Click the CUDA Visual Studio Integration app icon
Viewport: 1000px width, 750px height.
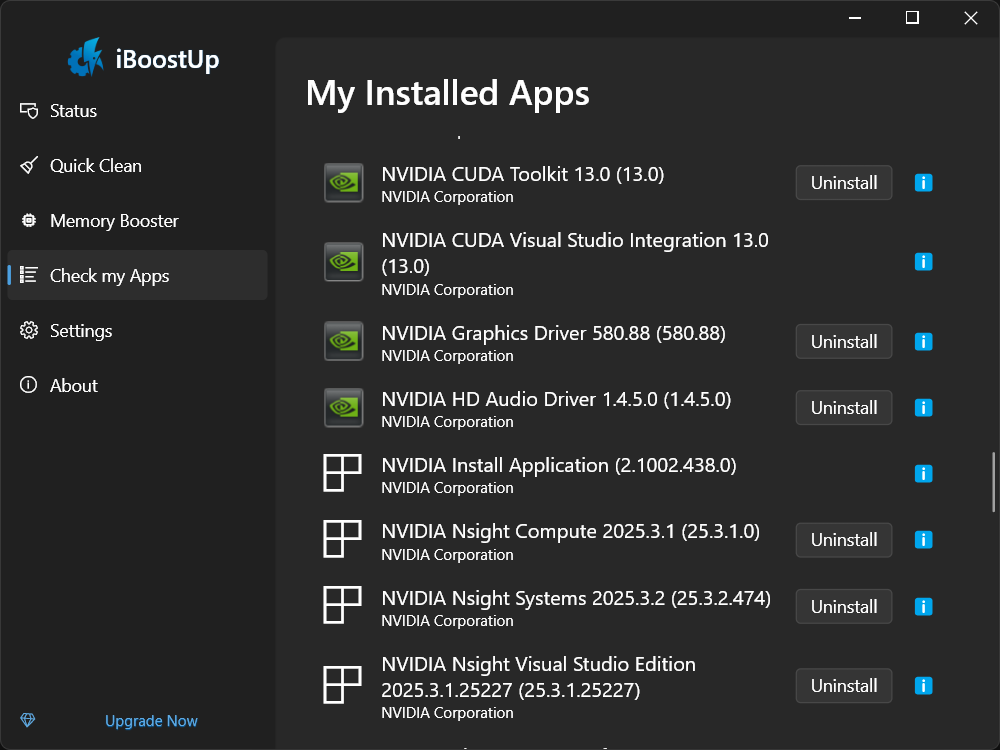tap(344, 262)
